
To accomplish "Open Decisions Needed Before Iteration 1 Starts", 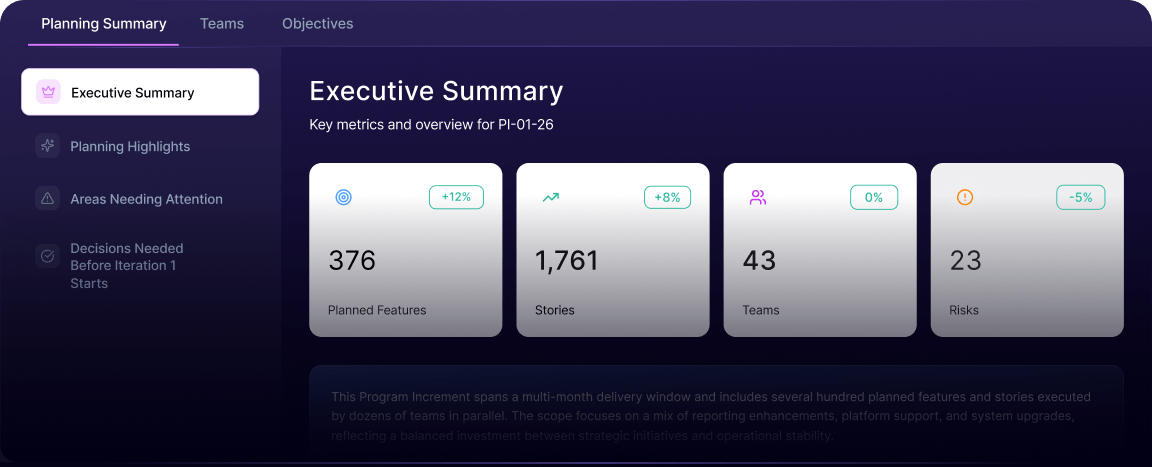I will coord(127,266).
